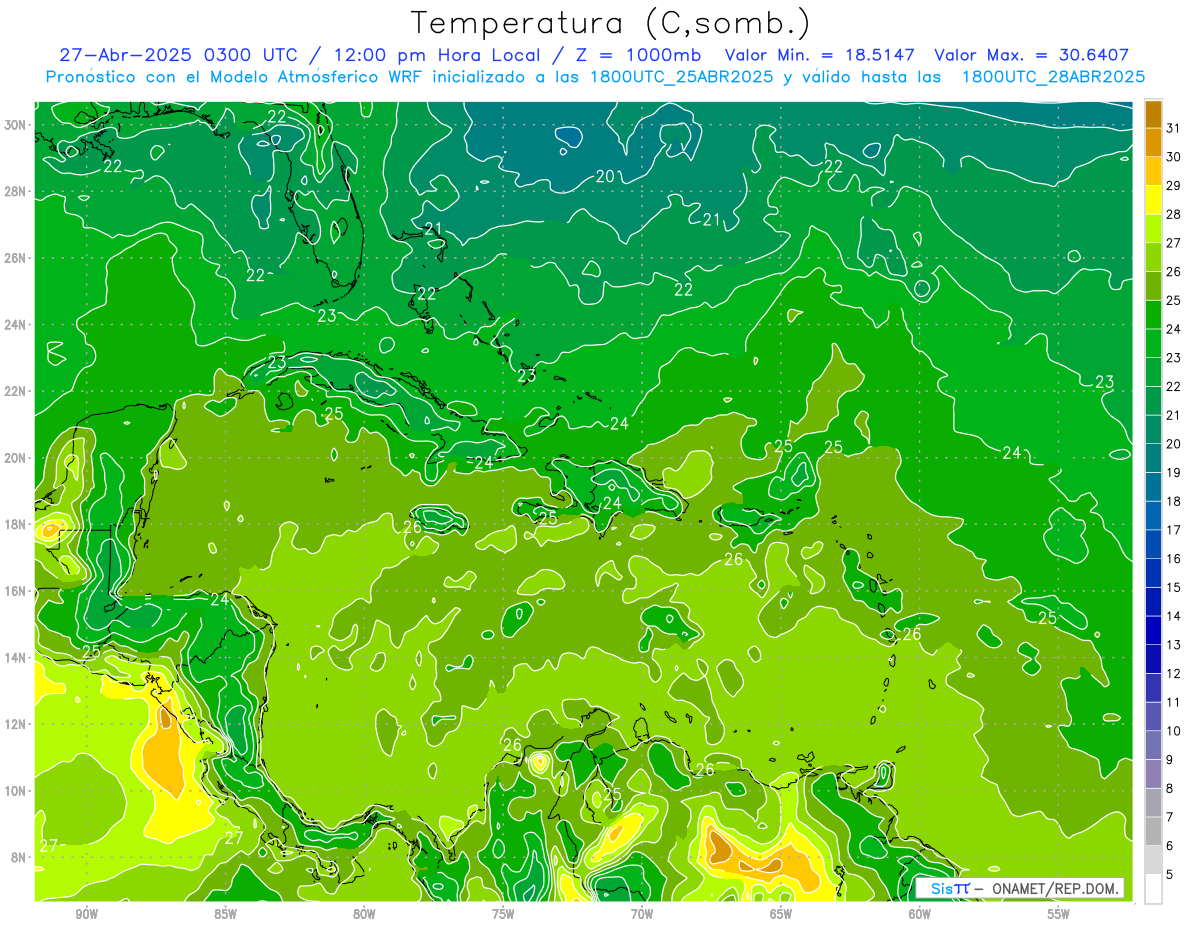Click the 80W longitude axis label
Image resolution: width=1200 pixels, height=927 pixels.
click(364, 914)
